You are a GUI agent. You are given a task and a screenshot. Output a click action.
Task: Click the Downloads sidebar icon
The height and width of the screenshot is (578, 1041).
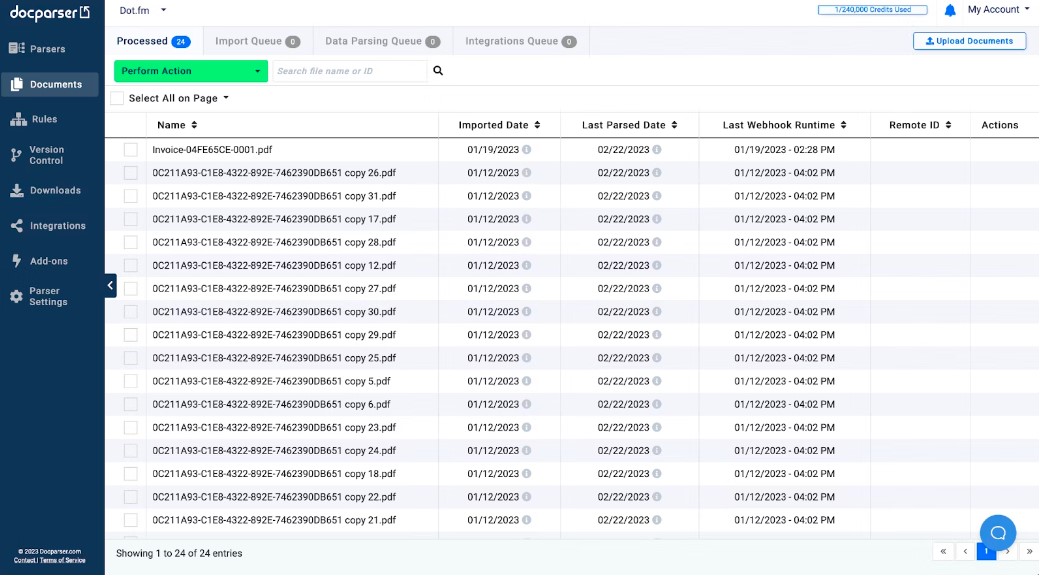coord(17,190)
